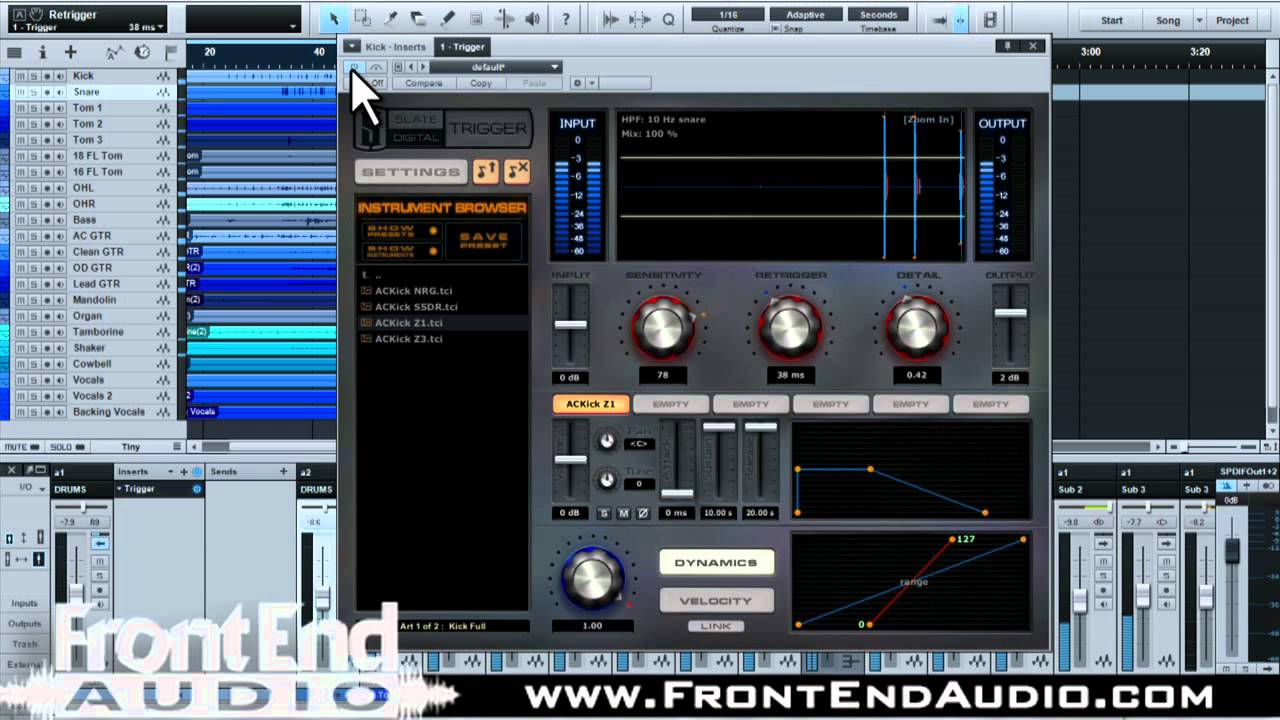Image resolution: width=1280 pixels, height=720 pixels.
Task: Select the Arrow tool in toolbar
Action: pyautogui.click(x=334, y=19)
